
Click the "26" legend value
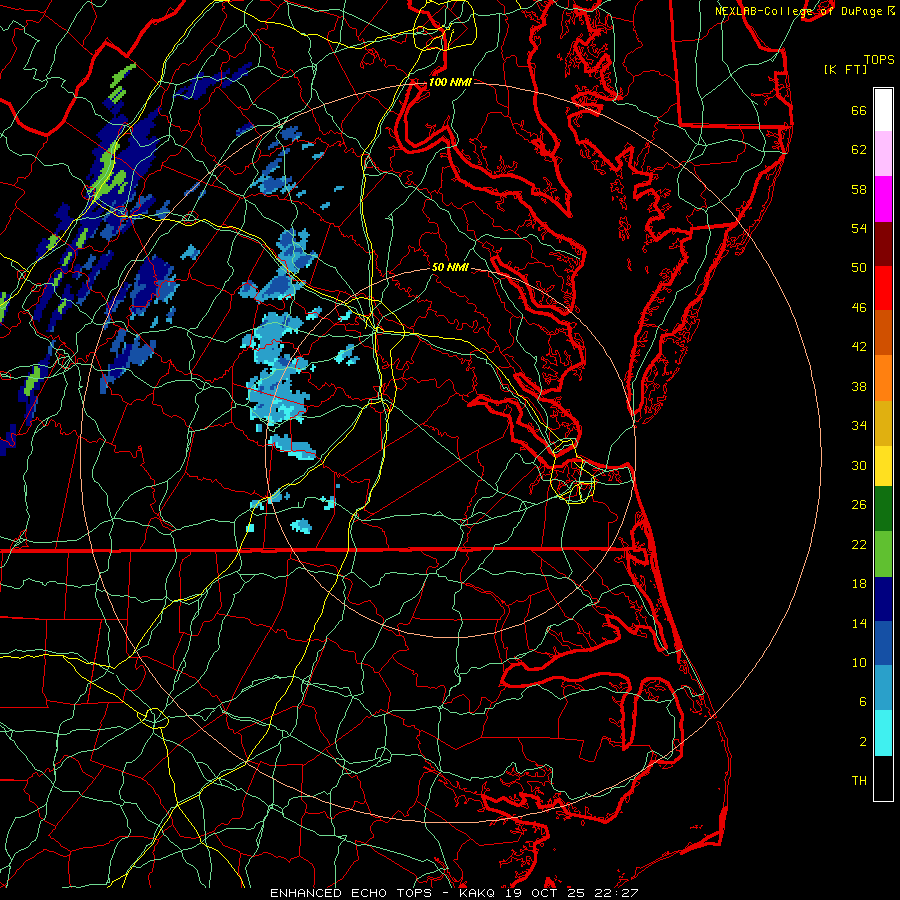(859, 505)
